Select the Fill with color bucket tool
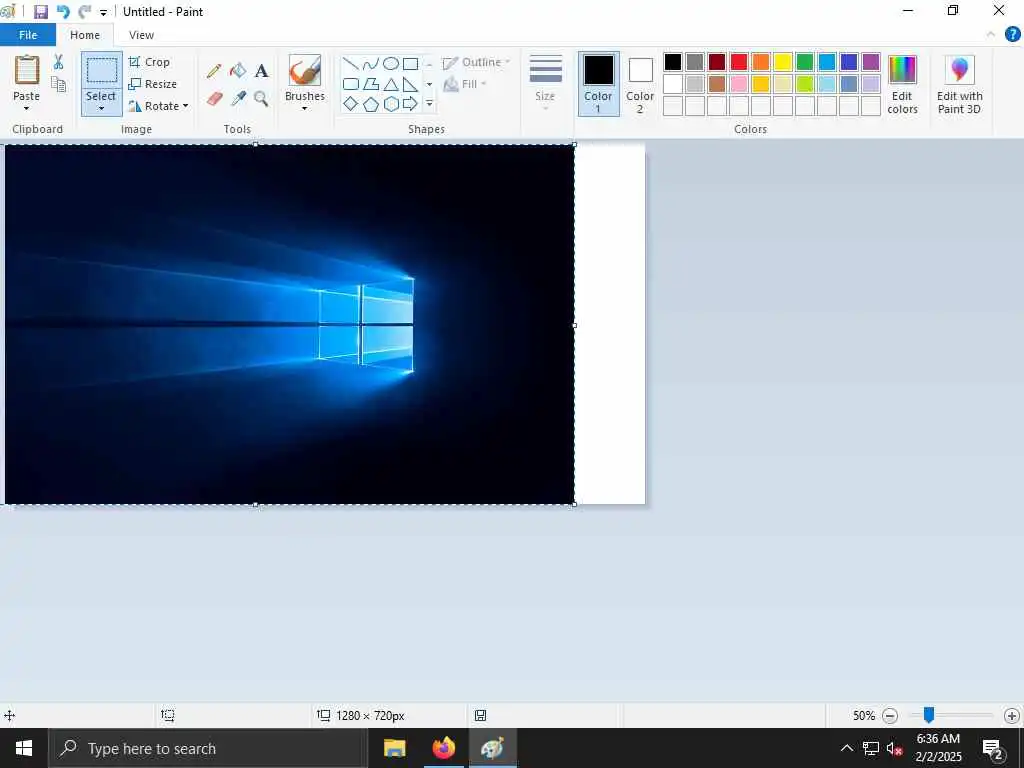This screenshot has width=1024, height=768. pos(238,71)
